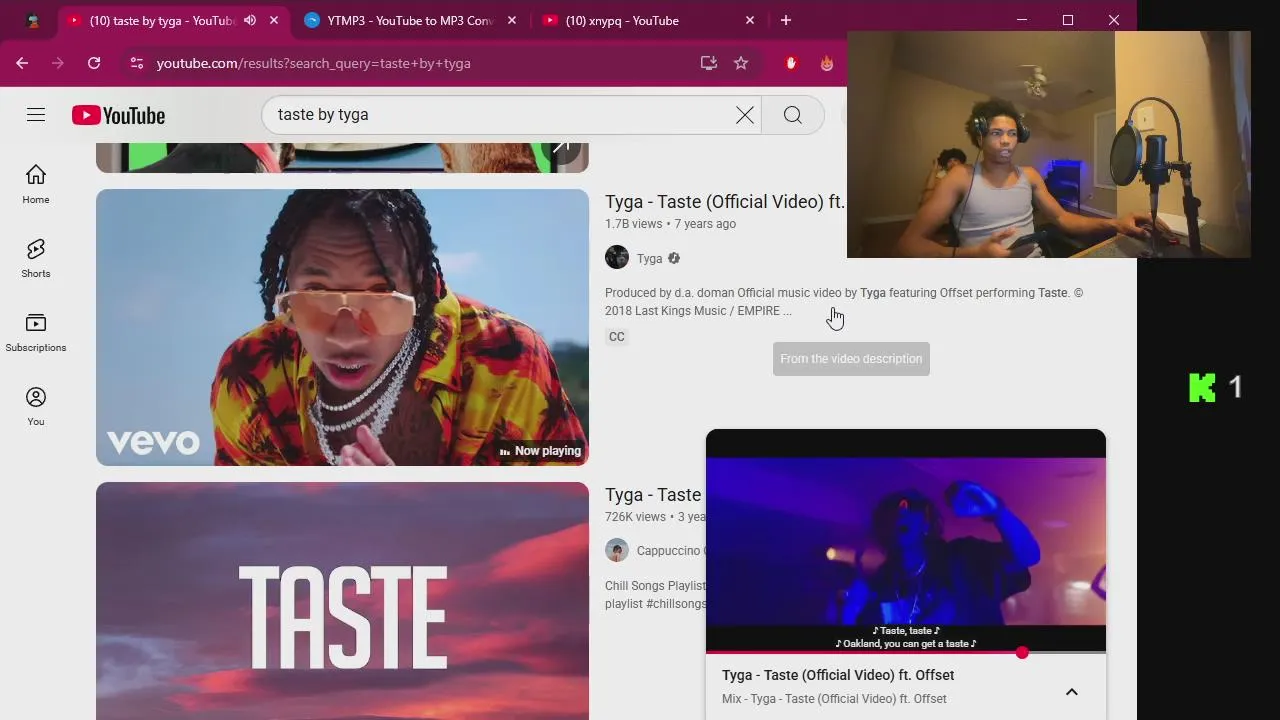Open Tyga - Taste (Official Video) title link
Screen dimensions: 1280x720
coord(725,202)
